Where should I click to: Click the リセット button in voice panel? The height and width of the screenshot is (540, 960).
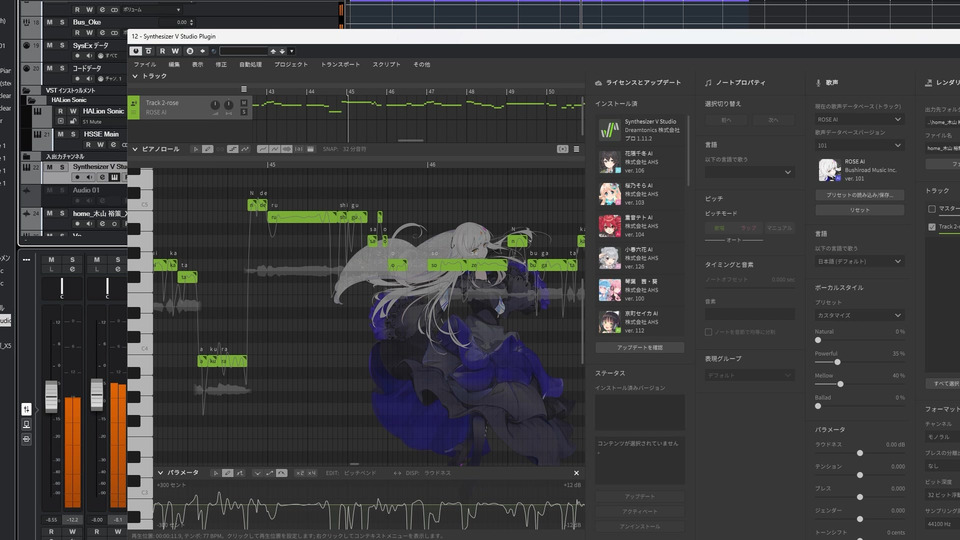pos(860,210)
